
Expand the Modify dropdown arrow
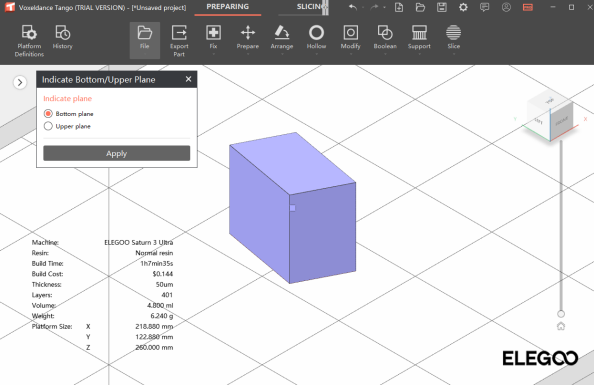tap(350, 53)
